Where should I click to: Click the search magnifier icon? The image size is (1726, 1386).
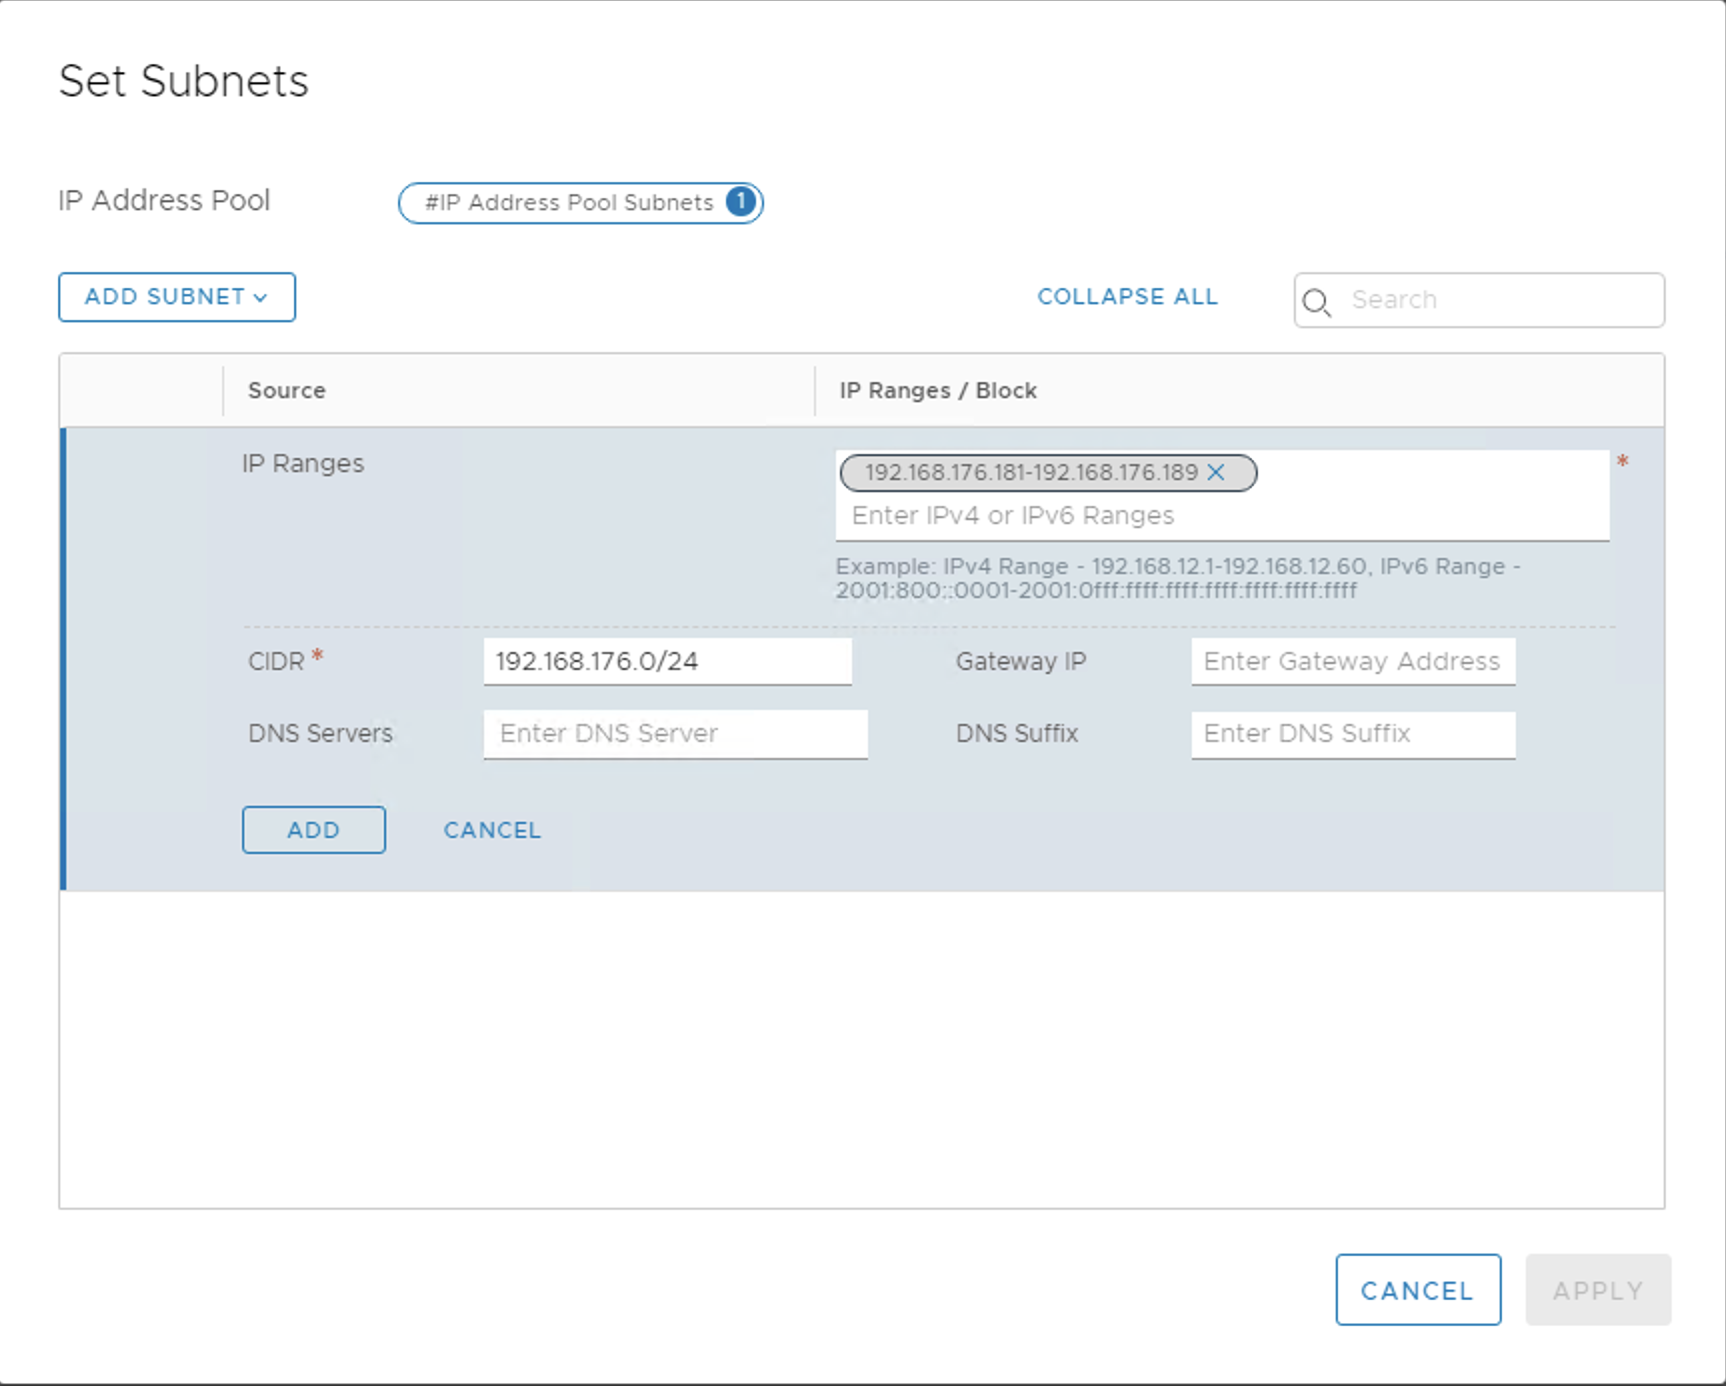tap(1316, 301)
